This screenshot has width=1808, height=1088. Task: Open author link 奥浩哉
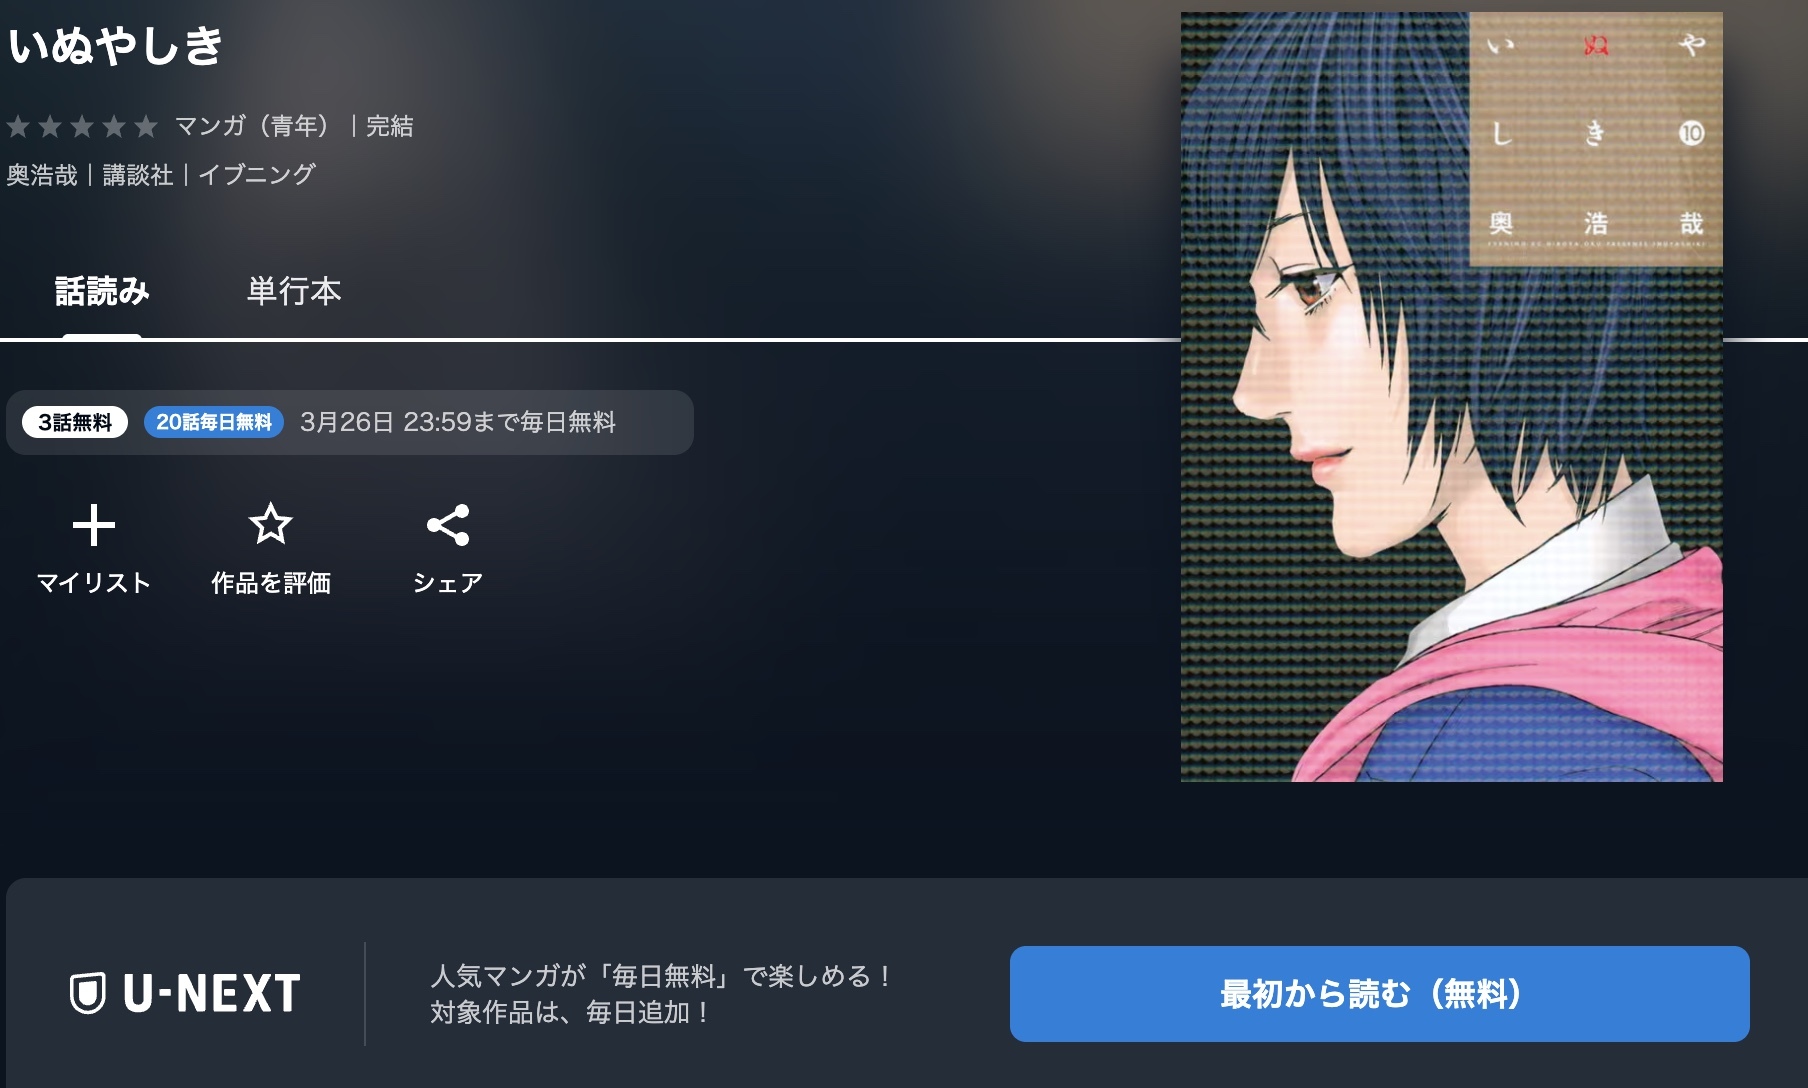(42, 175)
